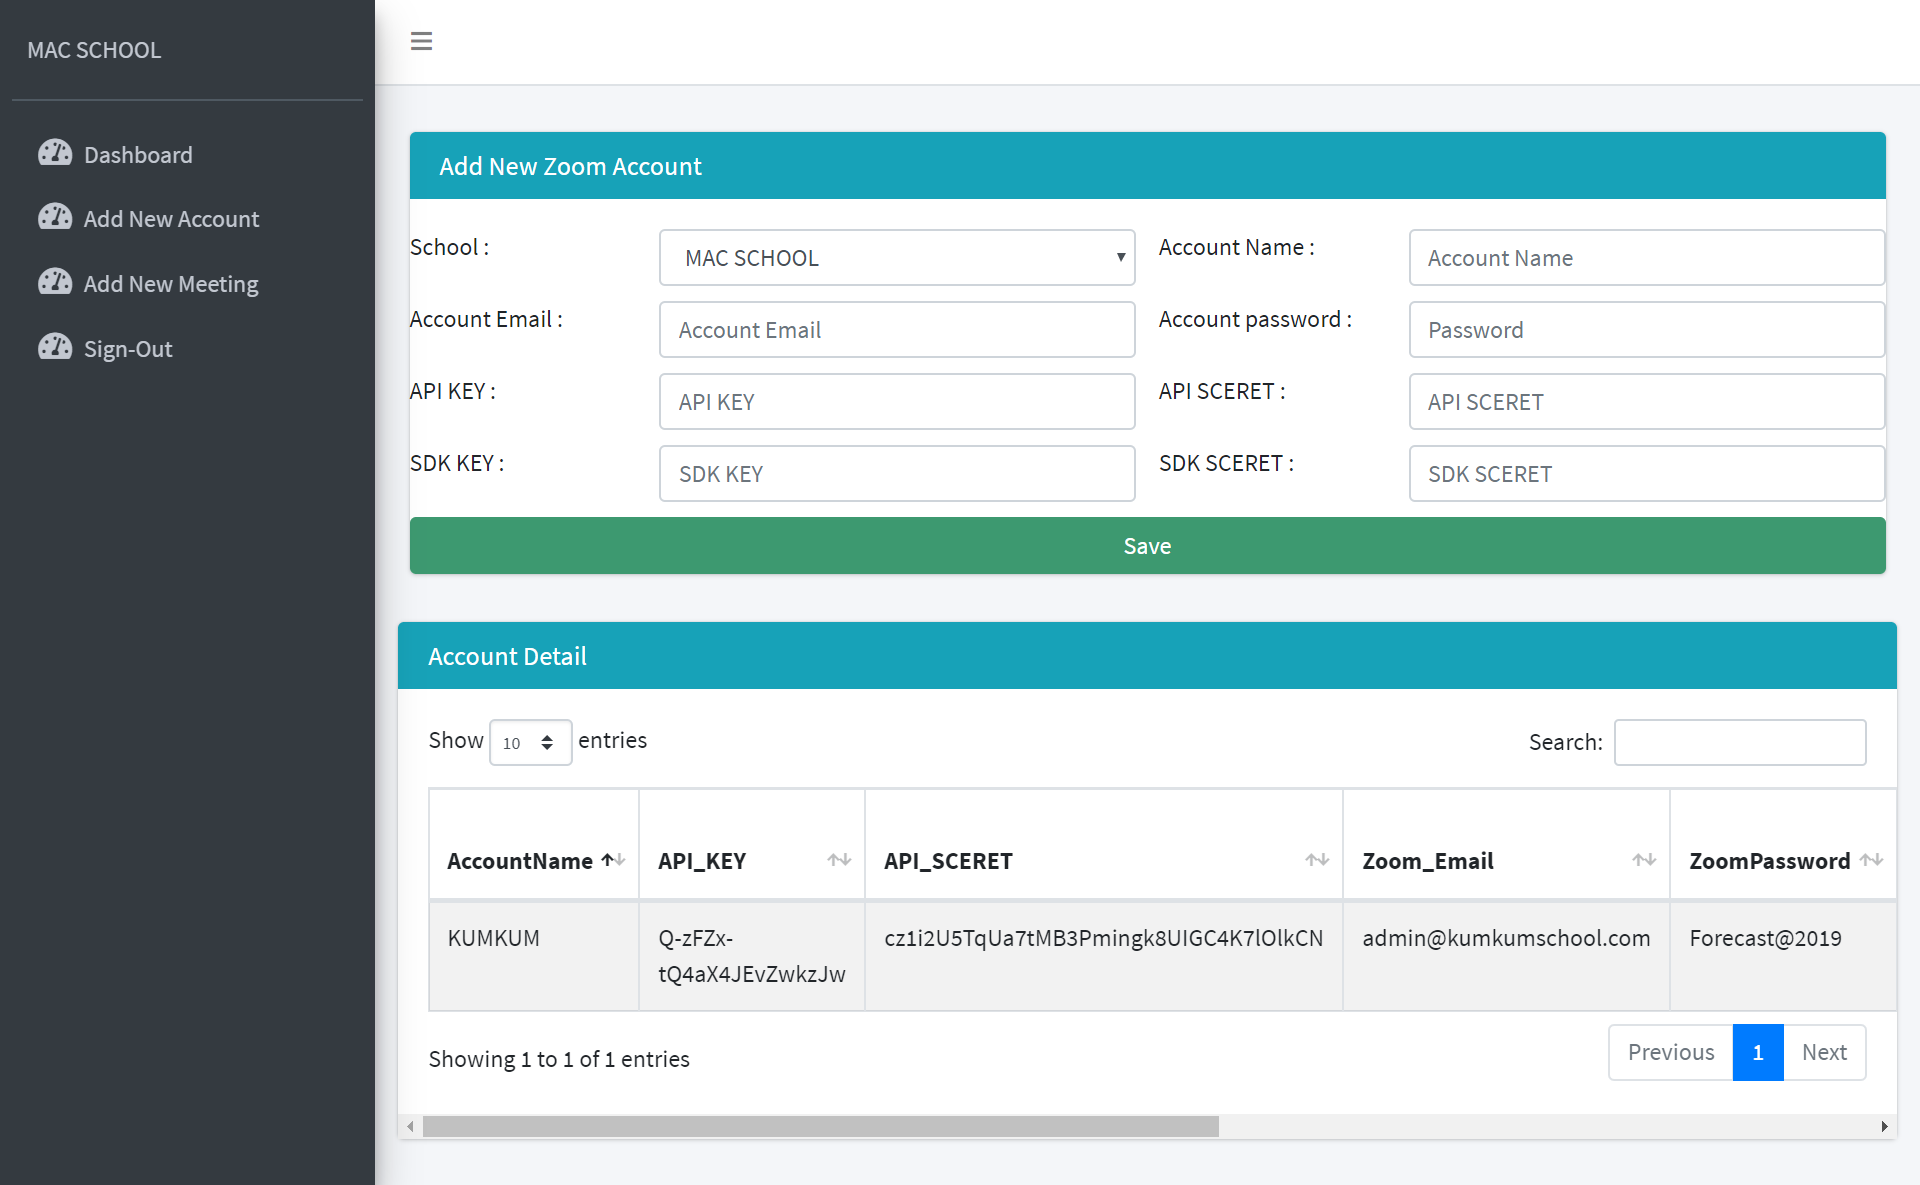Click the table Search input field

pyautogui.click(x=1739, y=743)
